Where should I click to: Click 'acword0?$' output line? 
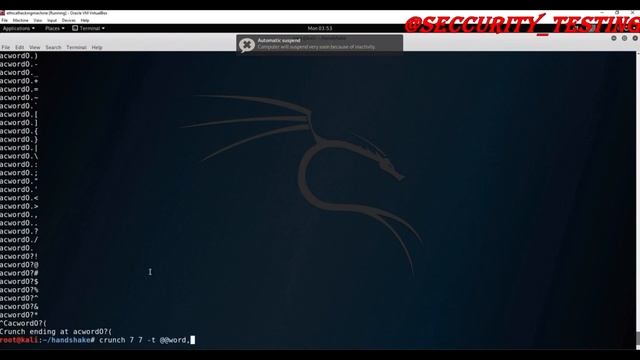(19, 282)
